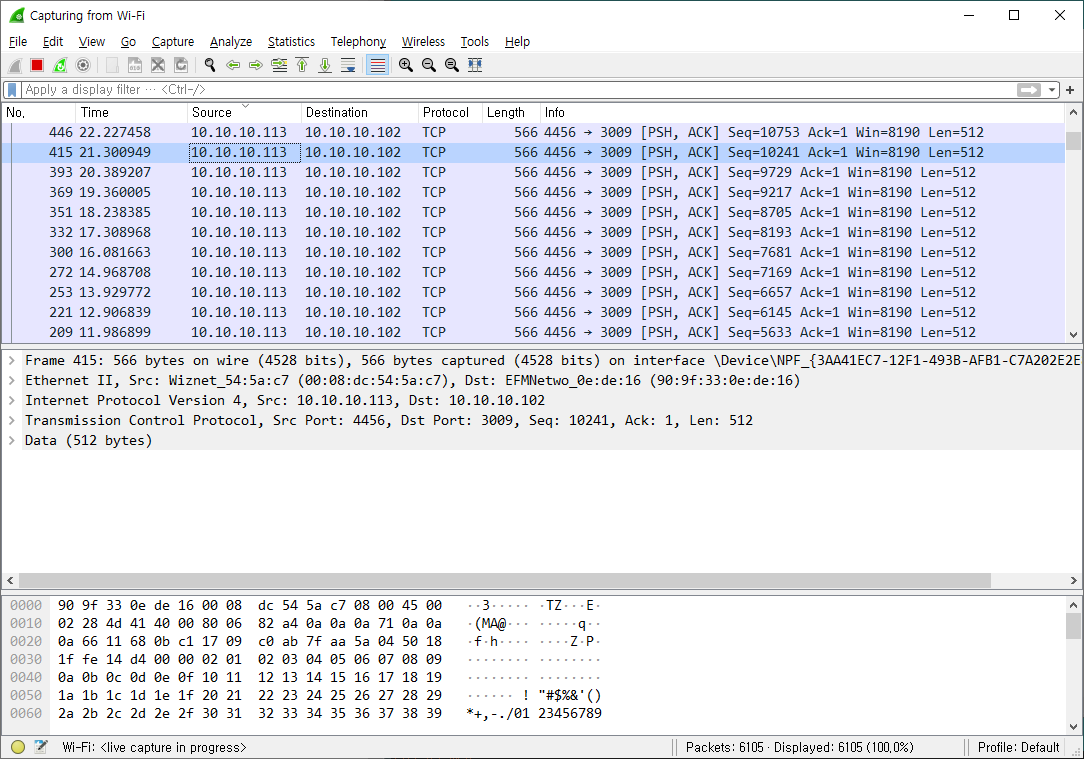The image size is (1084, 759).
Task: Apply the display filter arrow button
Action: pyautogui.click(x=1029, y=90)
